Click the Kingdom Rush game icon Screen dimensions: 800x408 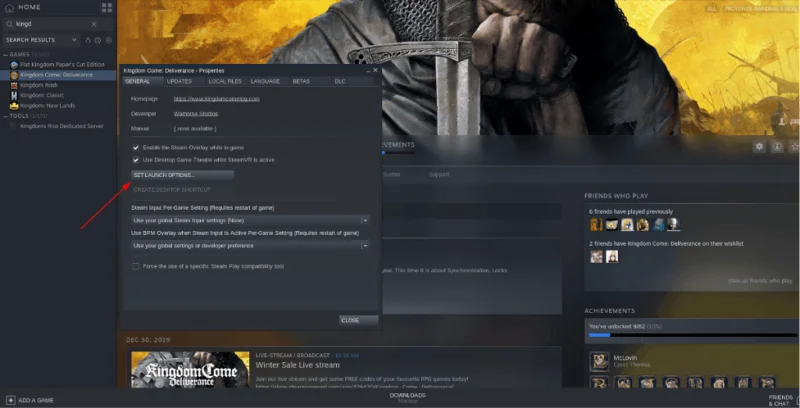14,85
